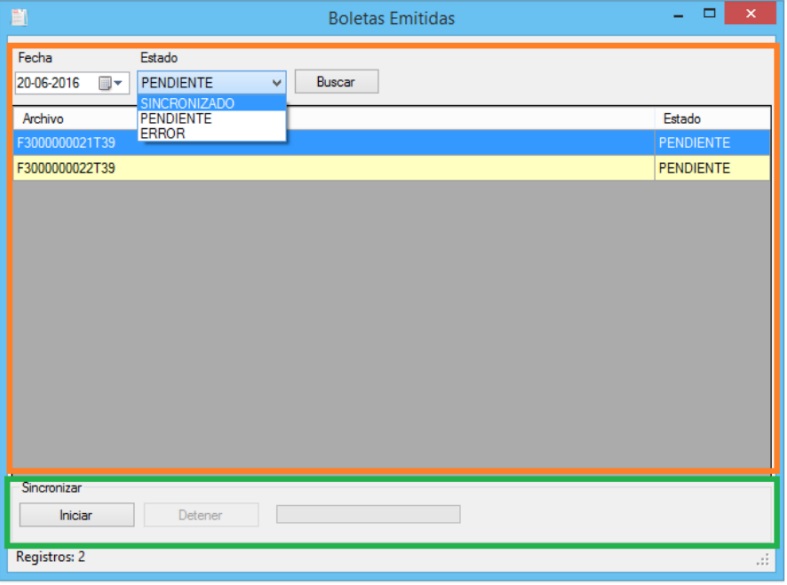Click the Registros: 2 status text
The width and height of the screenshot is (787, 585).
(51, 557)
